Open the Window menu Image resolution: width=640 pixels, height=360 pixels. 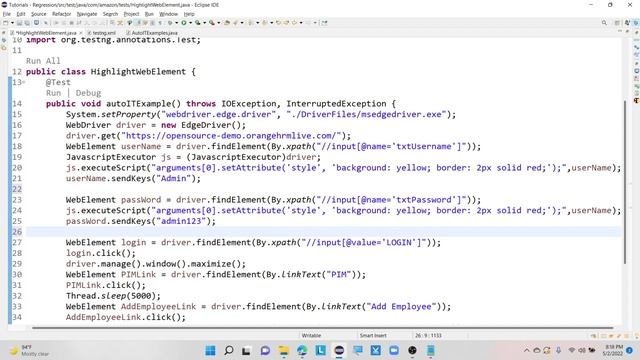169,14
